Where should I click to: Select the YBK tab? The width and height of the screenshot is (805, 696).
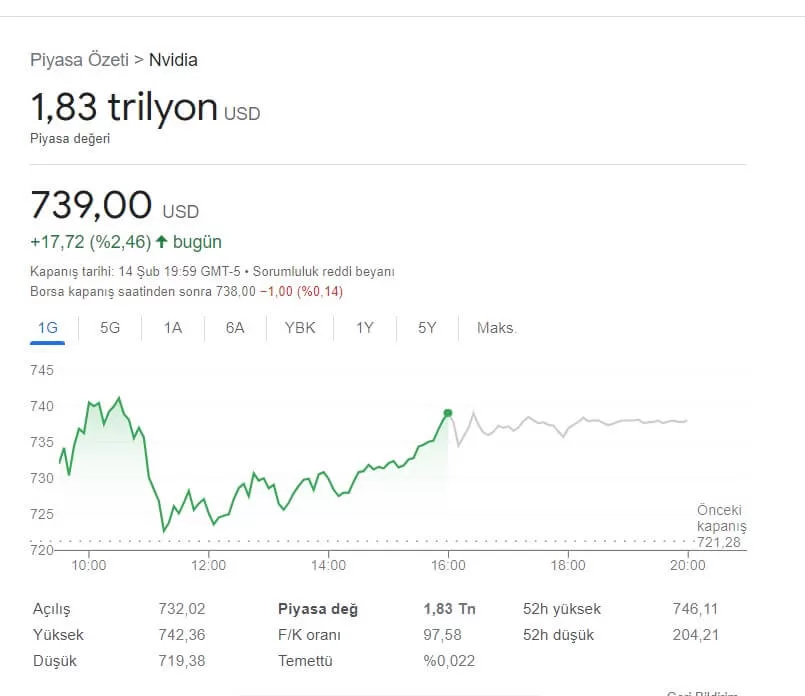(x=300, y=328)
